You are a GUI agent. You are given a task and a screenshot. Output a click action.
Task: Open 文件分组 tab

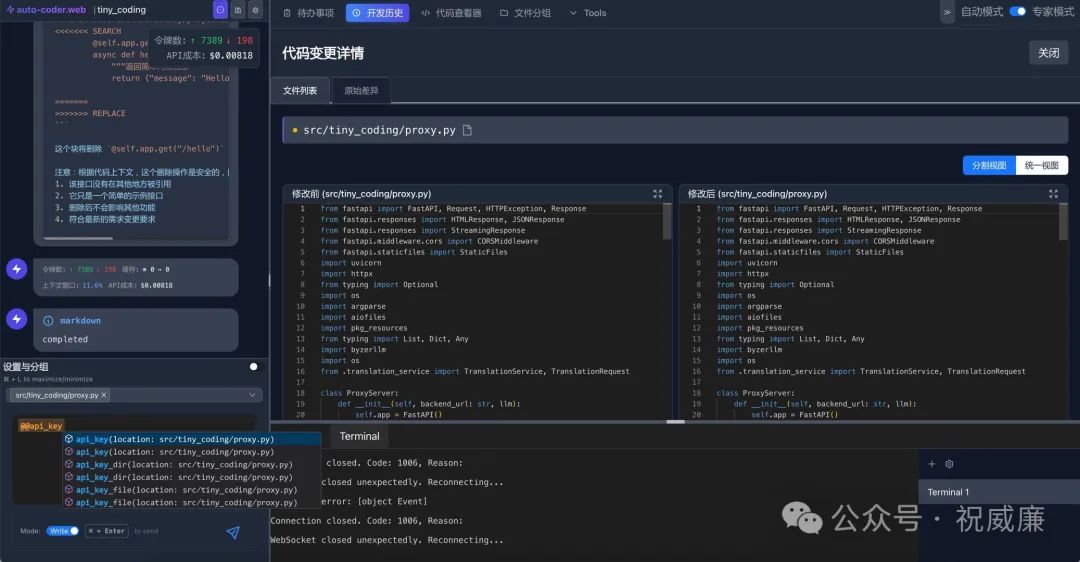(525, 12)
